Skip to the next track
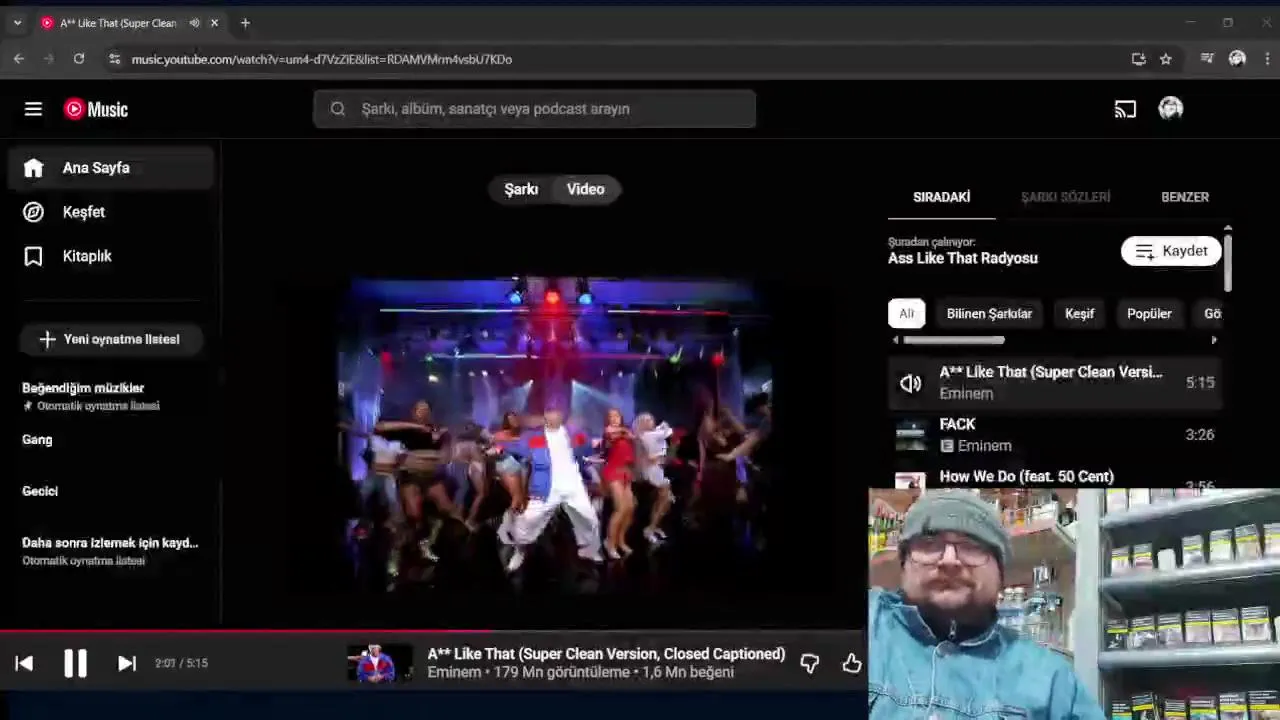This screenshot has width=1280, height=720. click(127, 663)
